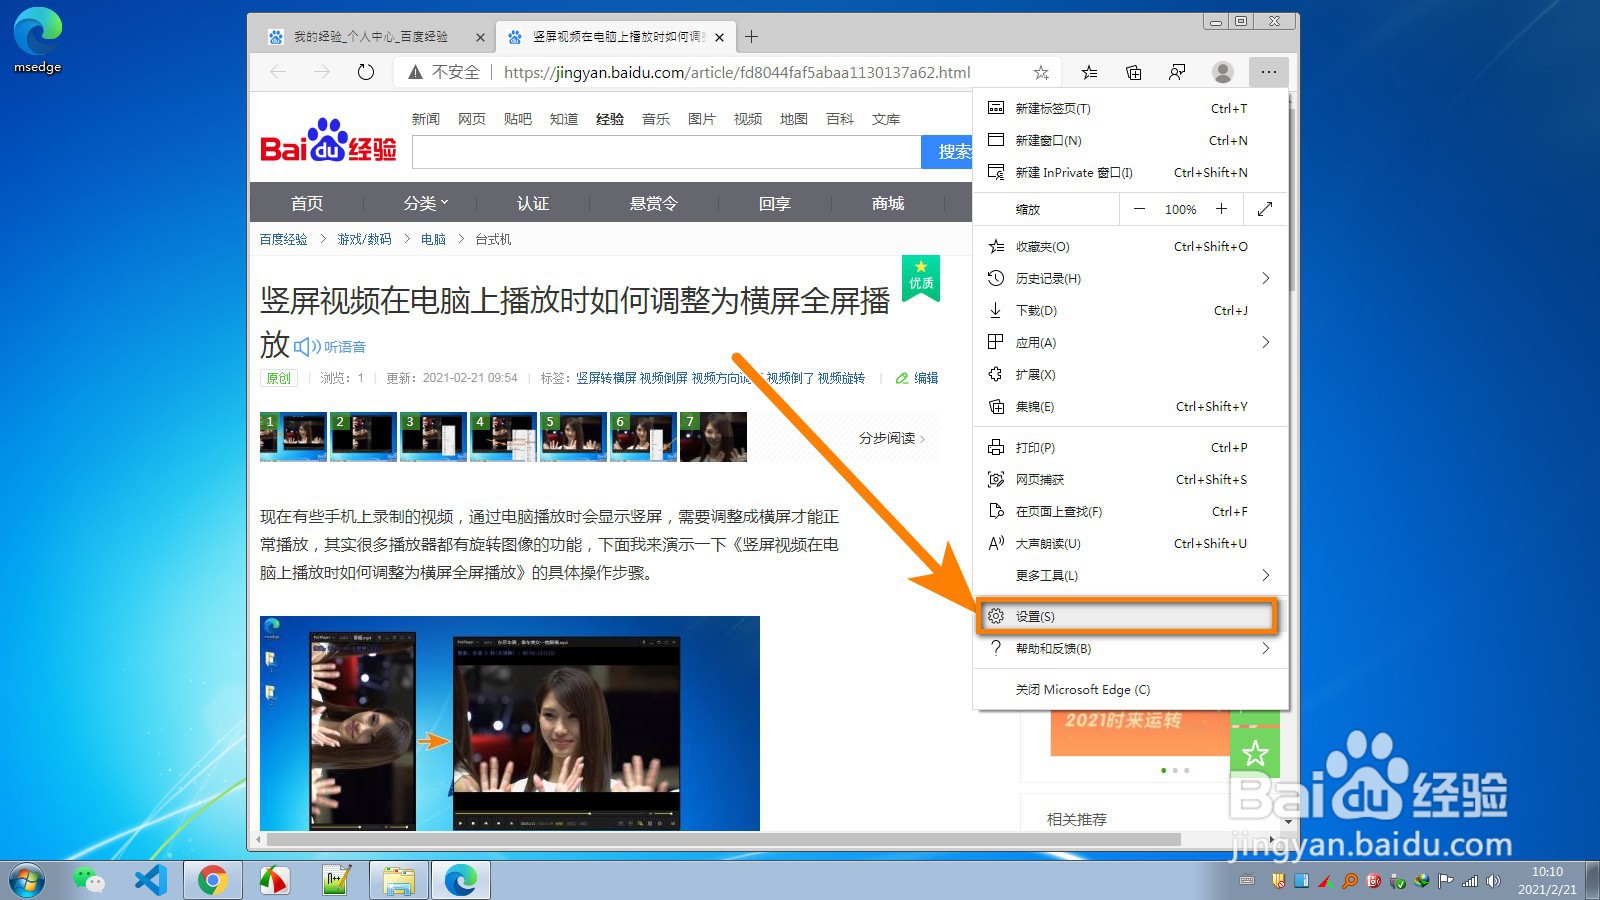Open the msedge desktop shortcut icon
Viewport: 1600px width, 900px height.
pyautogui.click(x=38, y=40)
